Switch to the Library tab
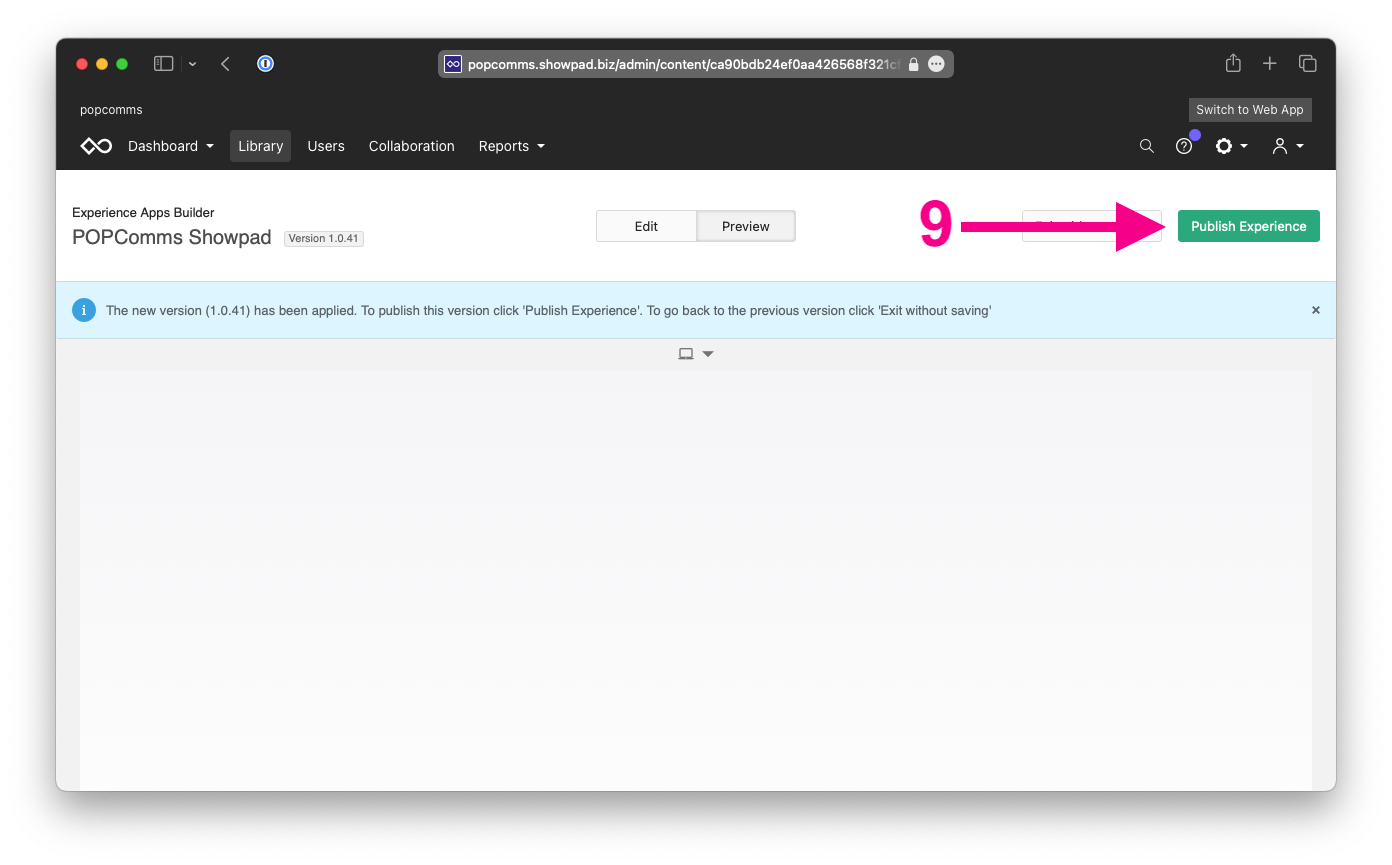1392x865 pixels. [260, 146]
